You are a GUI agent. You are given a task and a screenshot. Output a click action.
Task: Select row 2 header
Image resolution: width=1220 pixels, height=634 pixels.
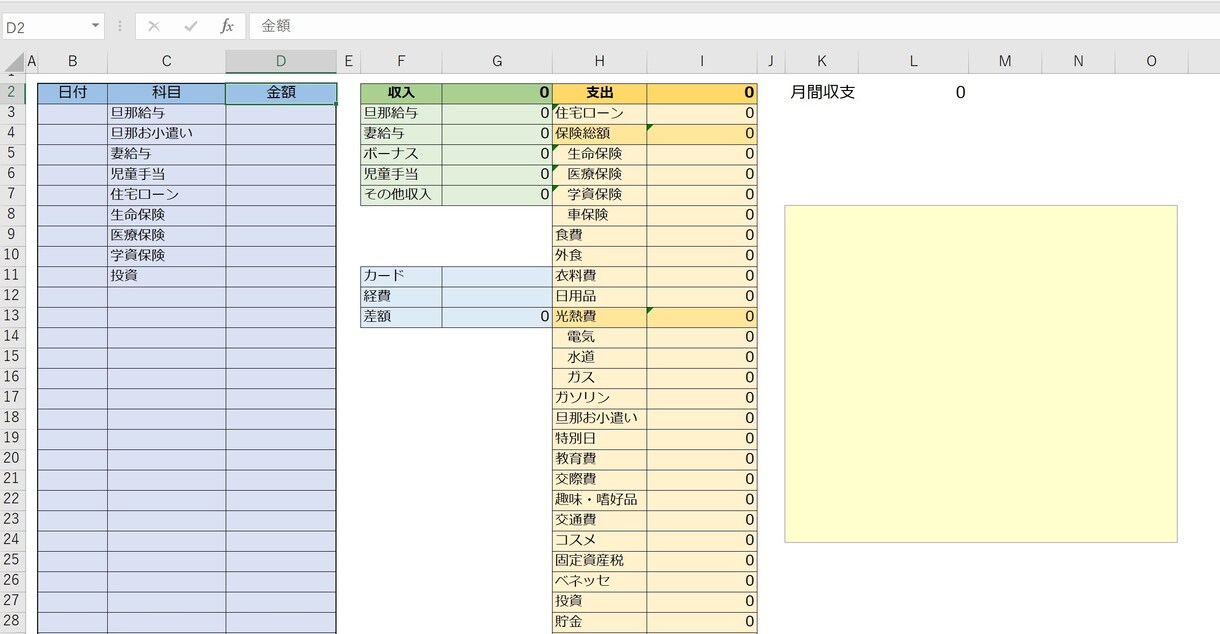coord(12,93)
